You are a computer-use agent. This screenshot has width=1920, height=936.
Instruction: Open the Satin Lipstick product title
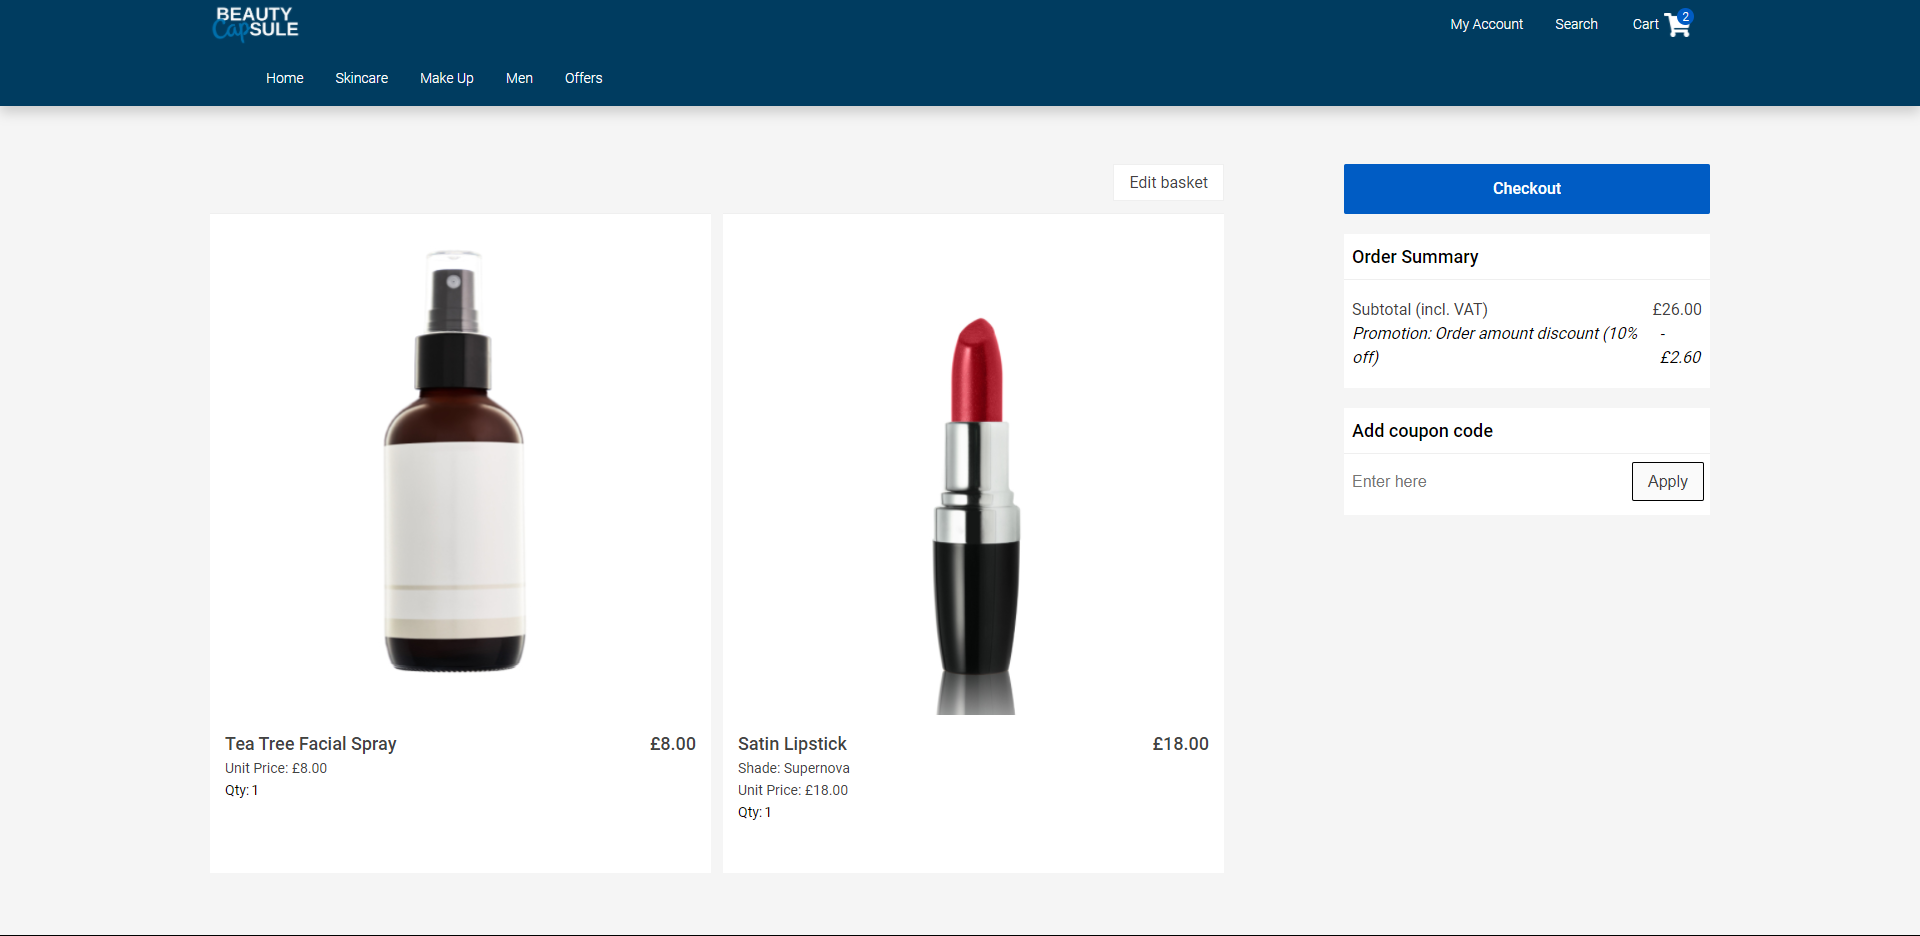[x=792, y=744]
